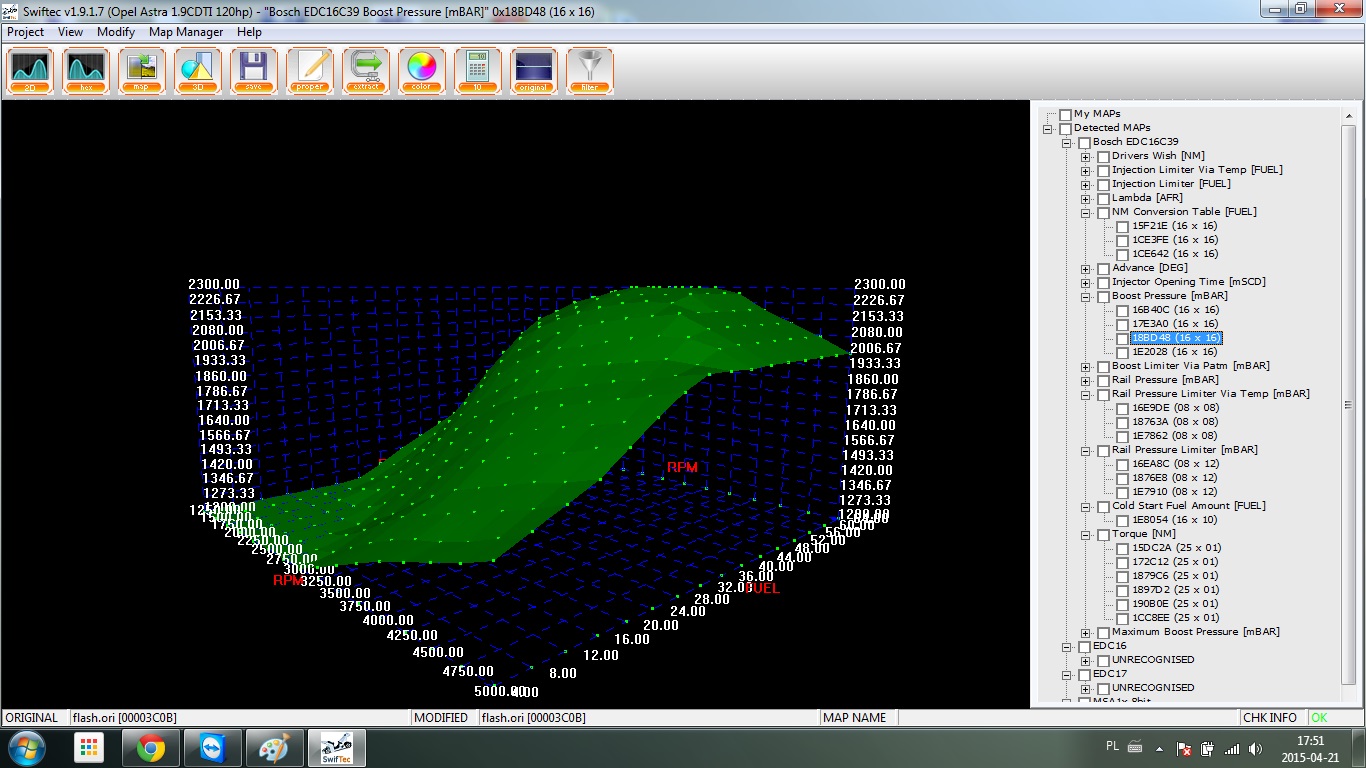The height and width of the screenshot is (768, 1366).
Task: Open the Map Manager menu
Action: [x=186, y=32]
